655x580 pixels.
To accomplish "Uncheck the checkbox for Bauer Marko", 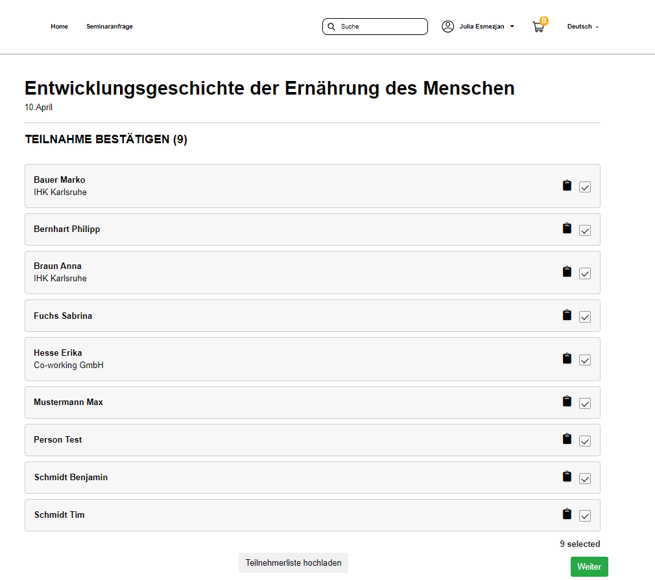I will (x=585, y=187).
